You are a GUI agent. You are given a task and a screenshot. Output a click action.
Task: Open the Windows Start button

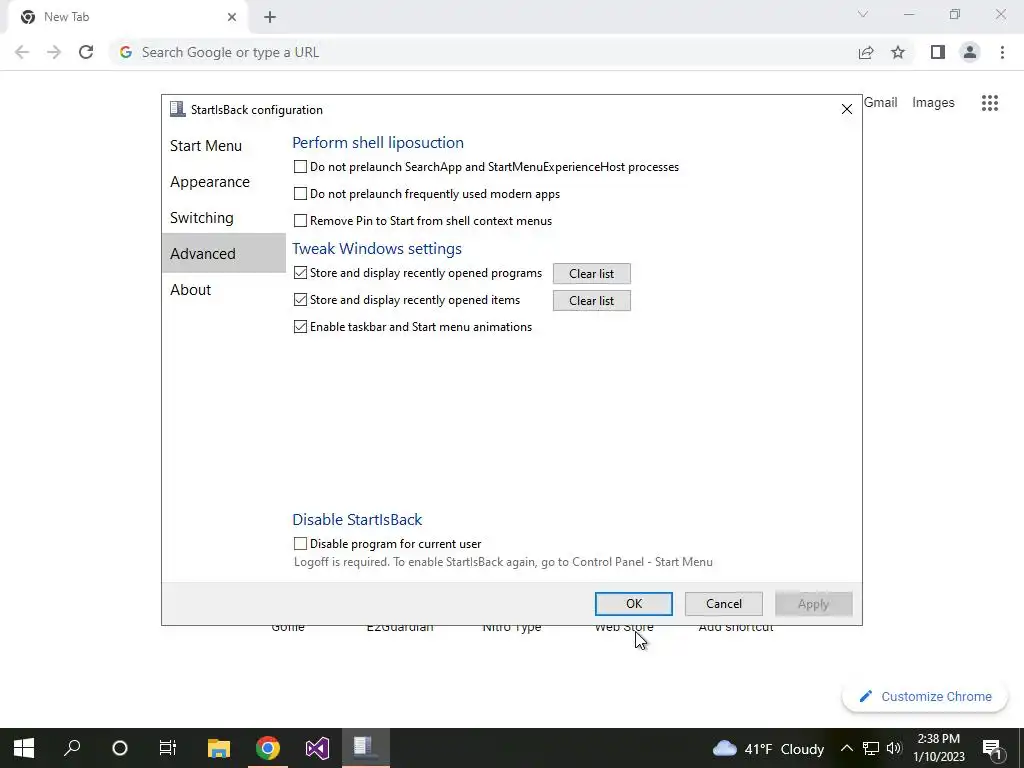(24, 748)
